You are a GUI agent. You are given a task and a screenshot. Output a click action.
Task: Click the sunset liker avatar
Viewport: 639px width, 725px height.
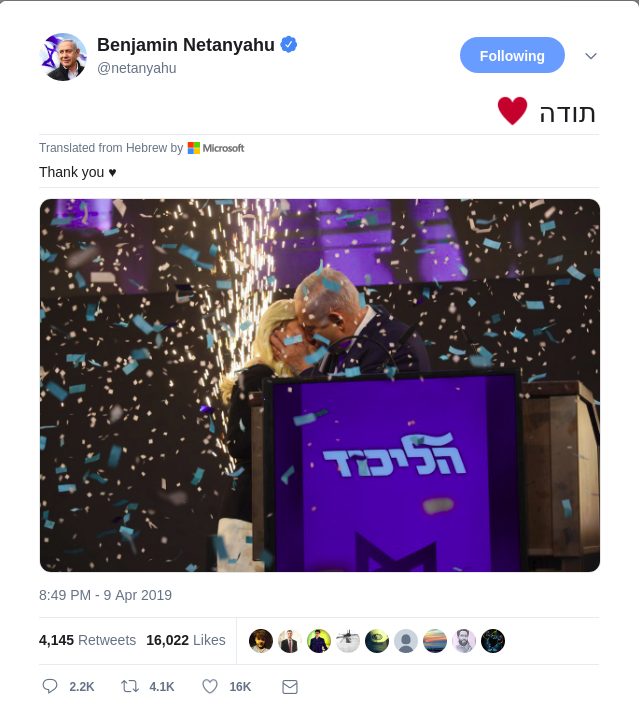point(435,641)
